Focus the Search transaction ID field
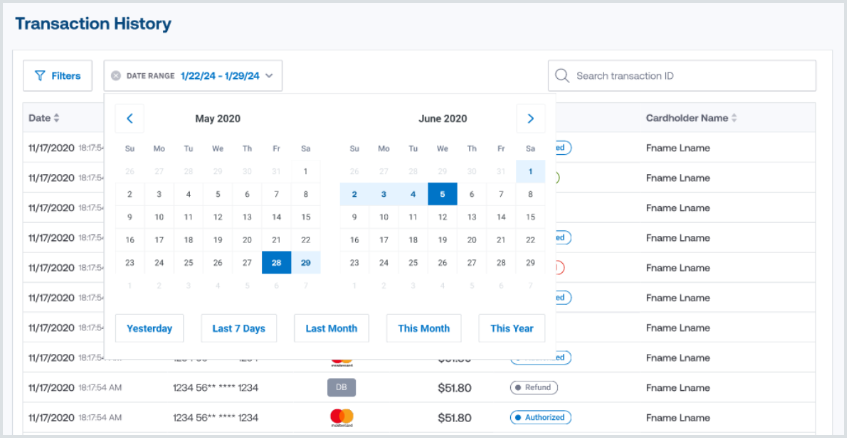This screenshot has width=847, height=438. click(x=690, y=76)
